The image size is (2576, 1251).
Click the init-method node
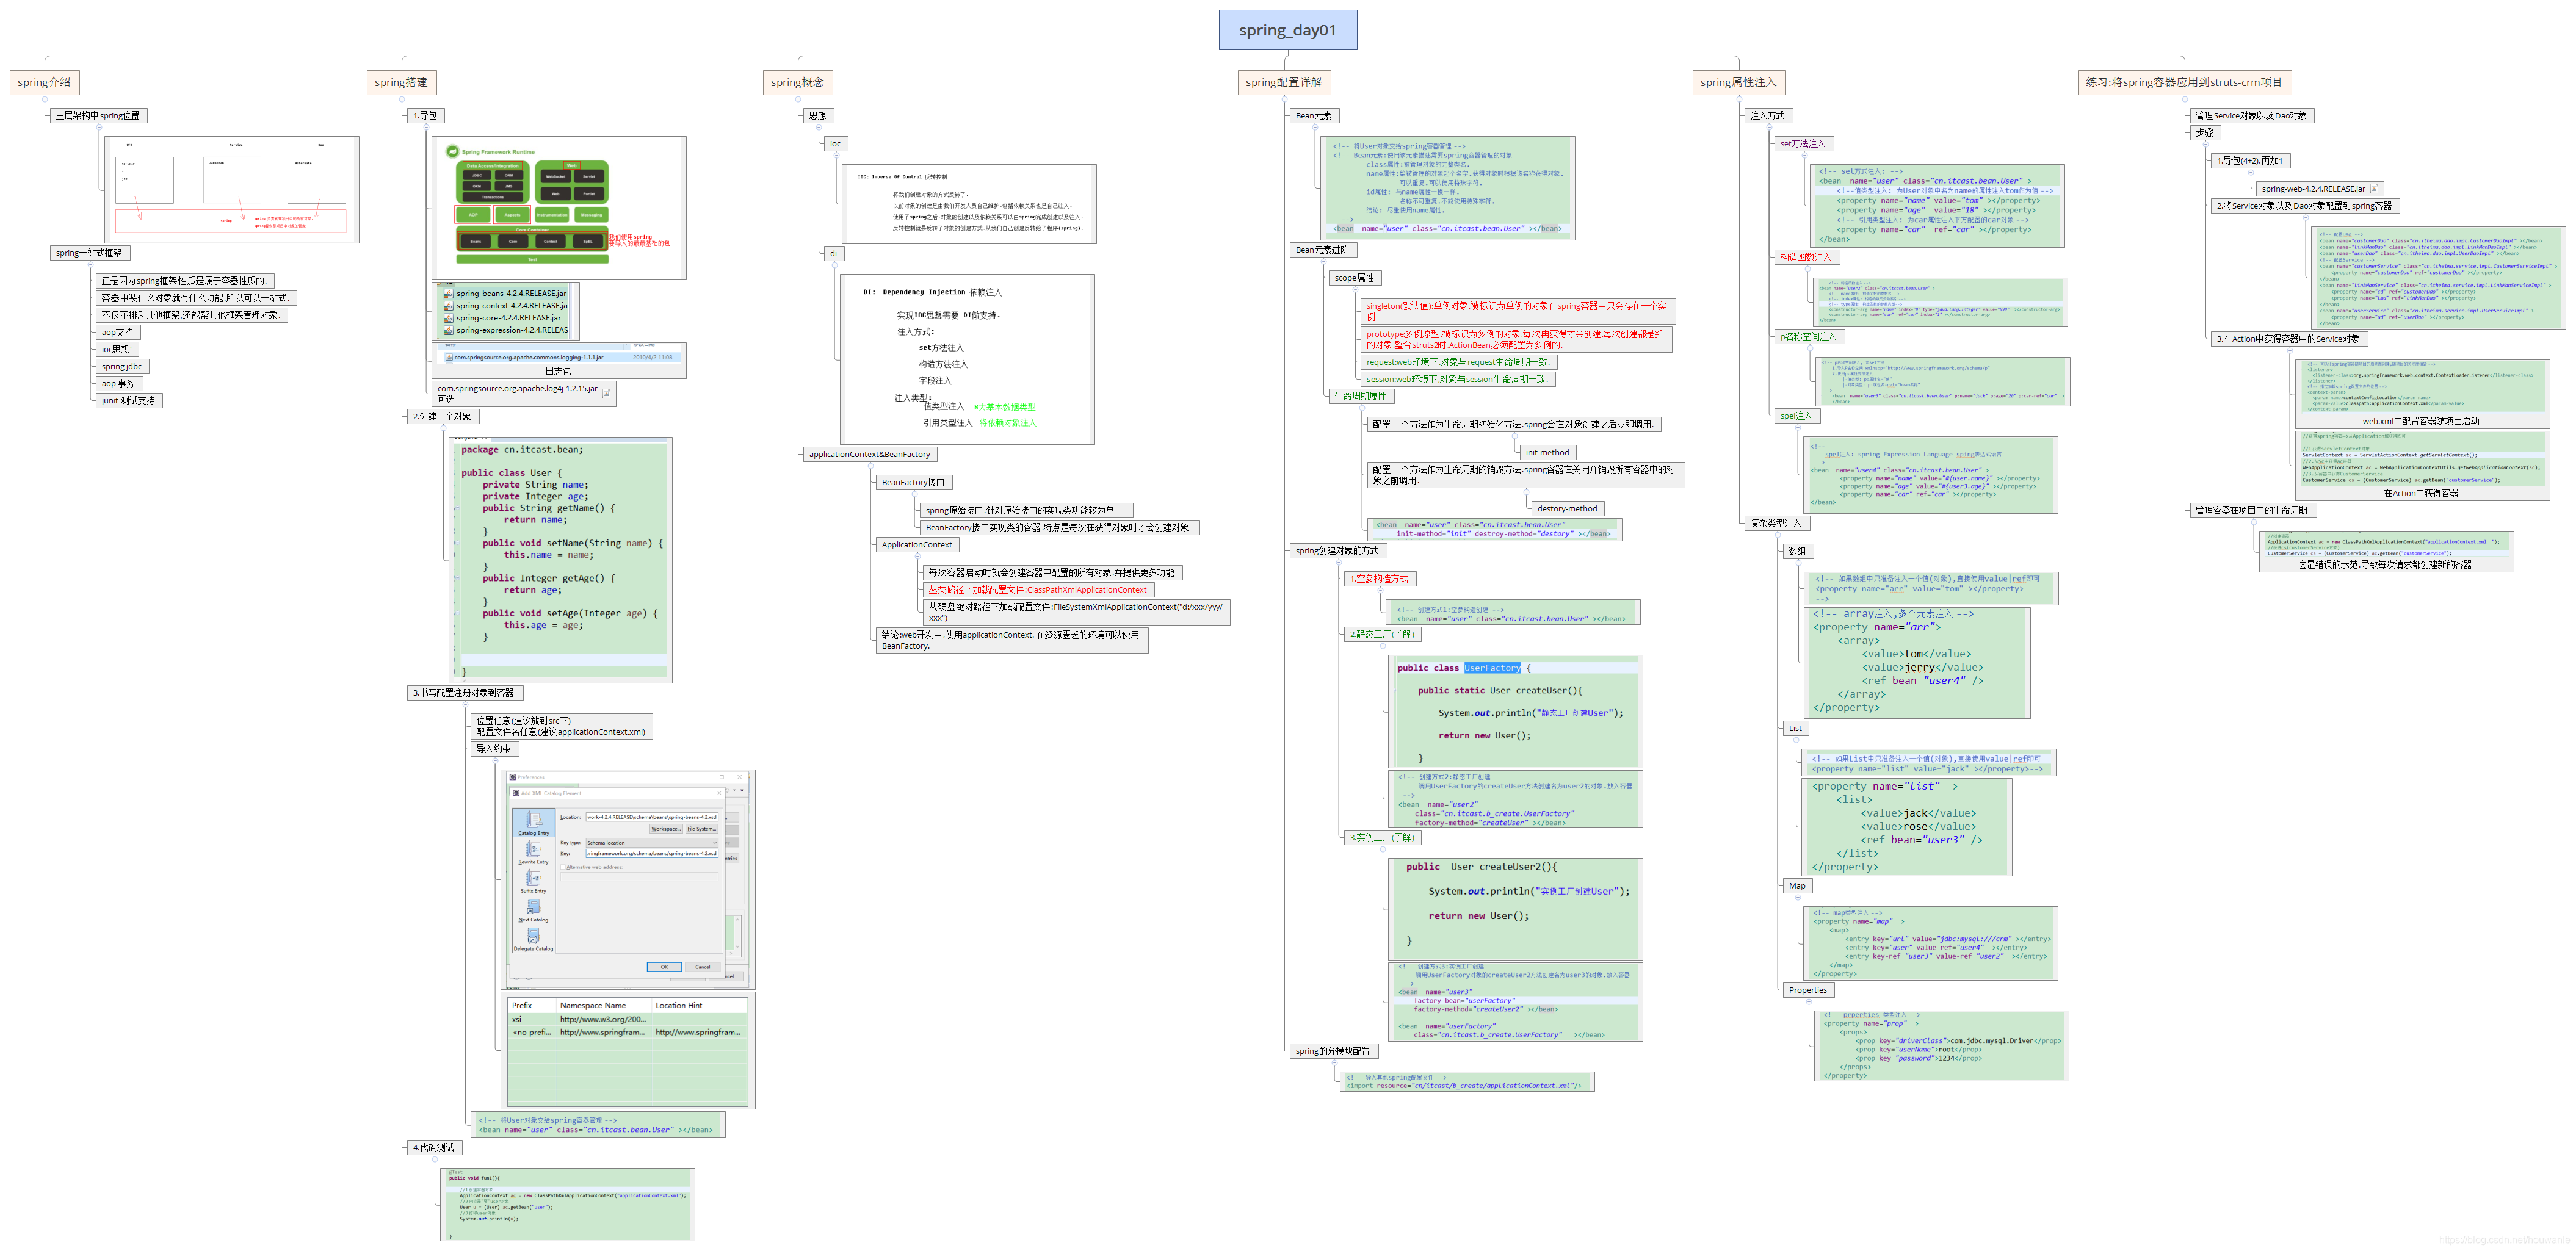coord(1547,452)
